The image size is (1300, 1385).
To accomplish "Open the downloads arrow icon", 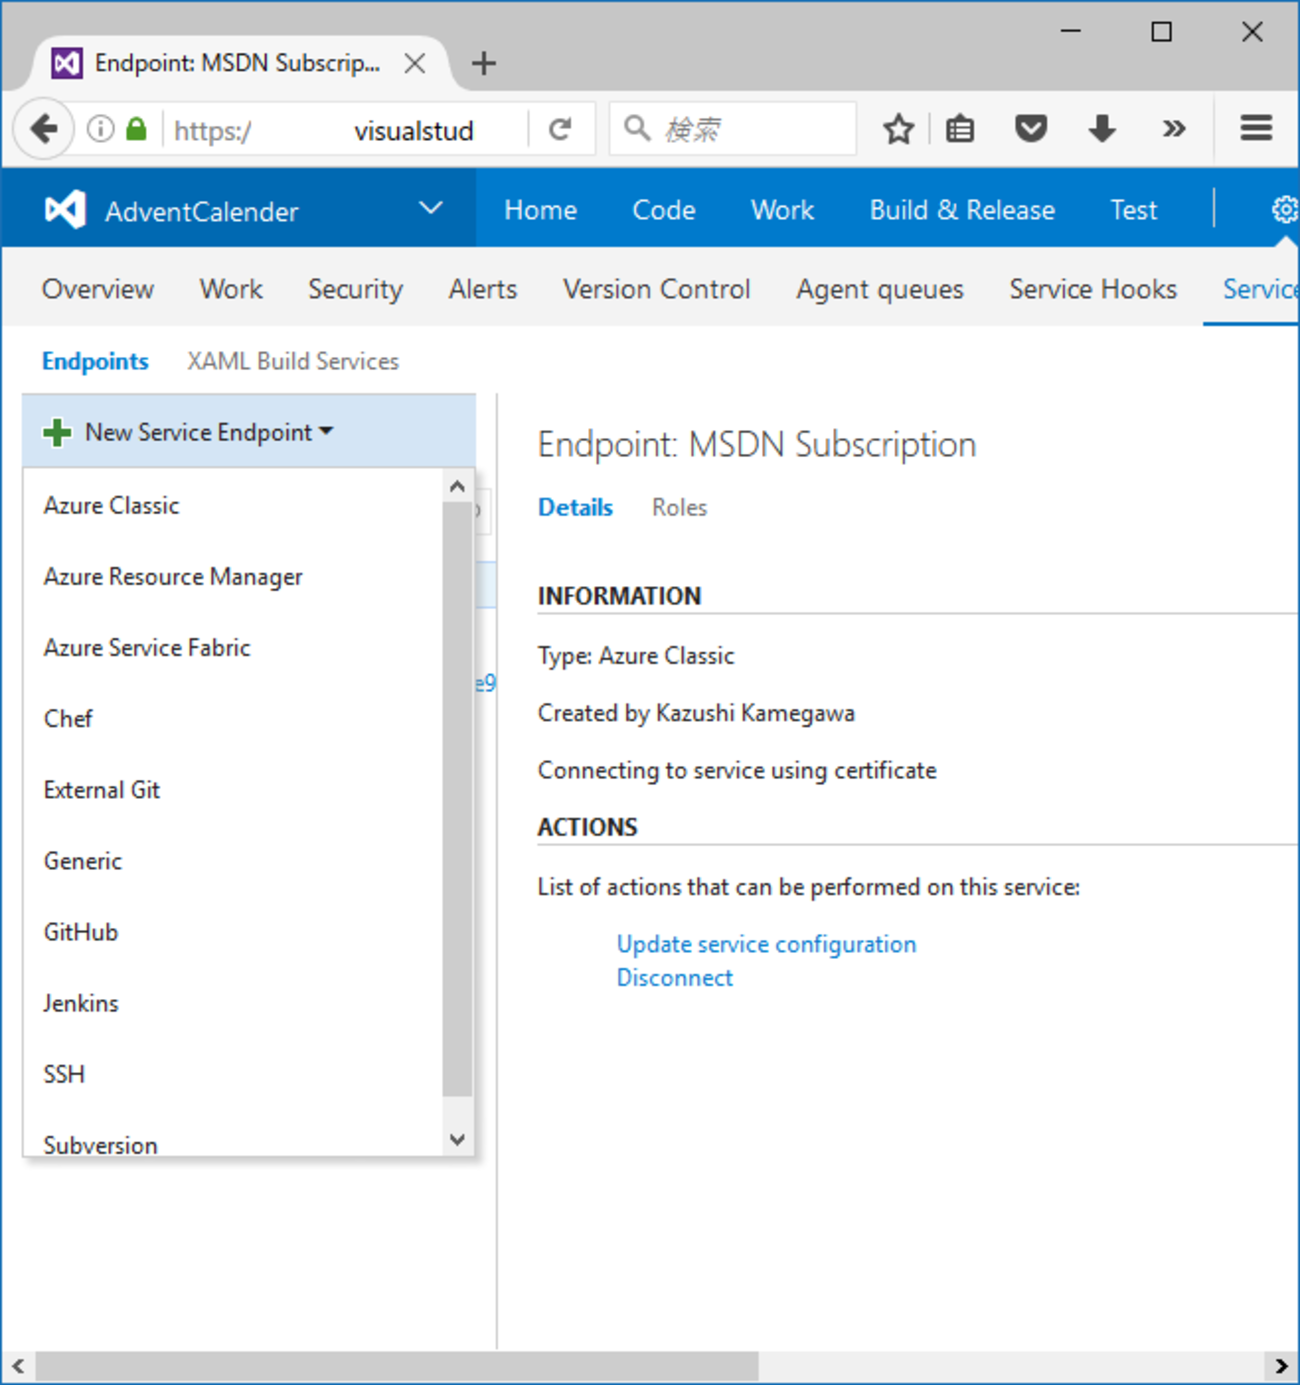I will tap(1102, 129).
